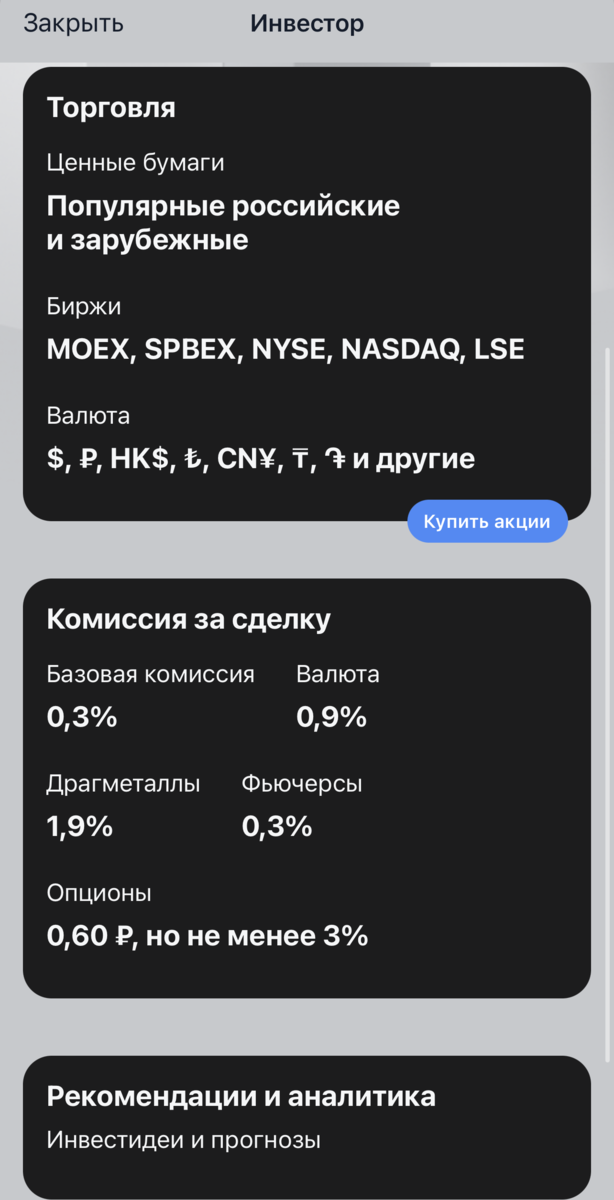Select the Фьючерсы 0,3% value
The width and height of the screenshot is (614, 1200).
[x=277, y=827]
